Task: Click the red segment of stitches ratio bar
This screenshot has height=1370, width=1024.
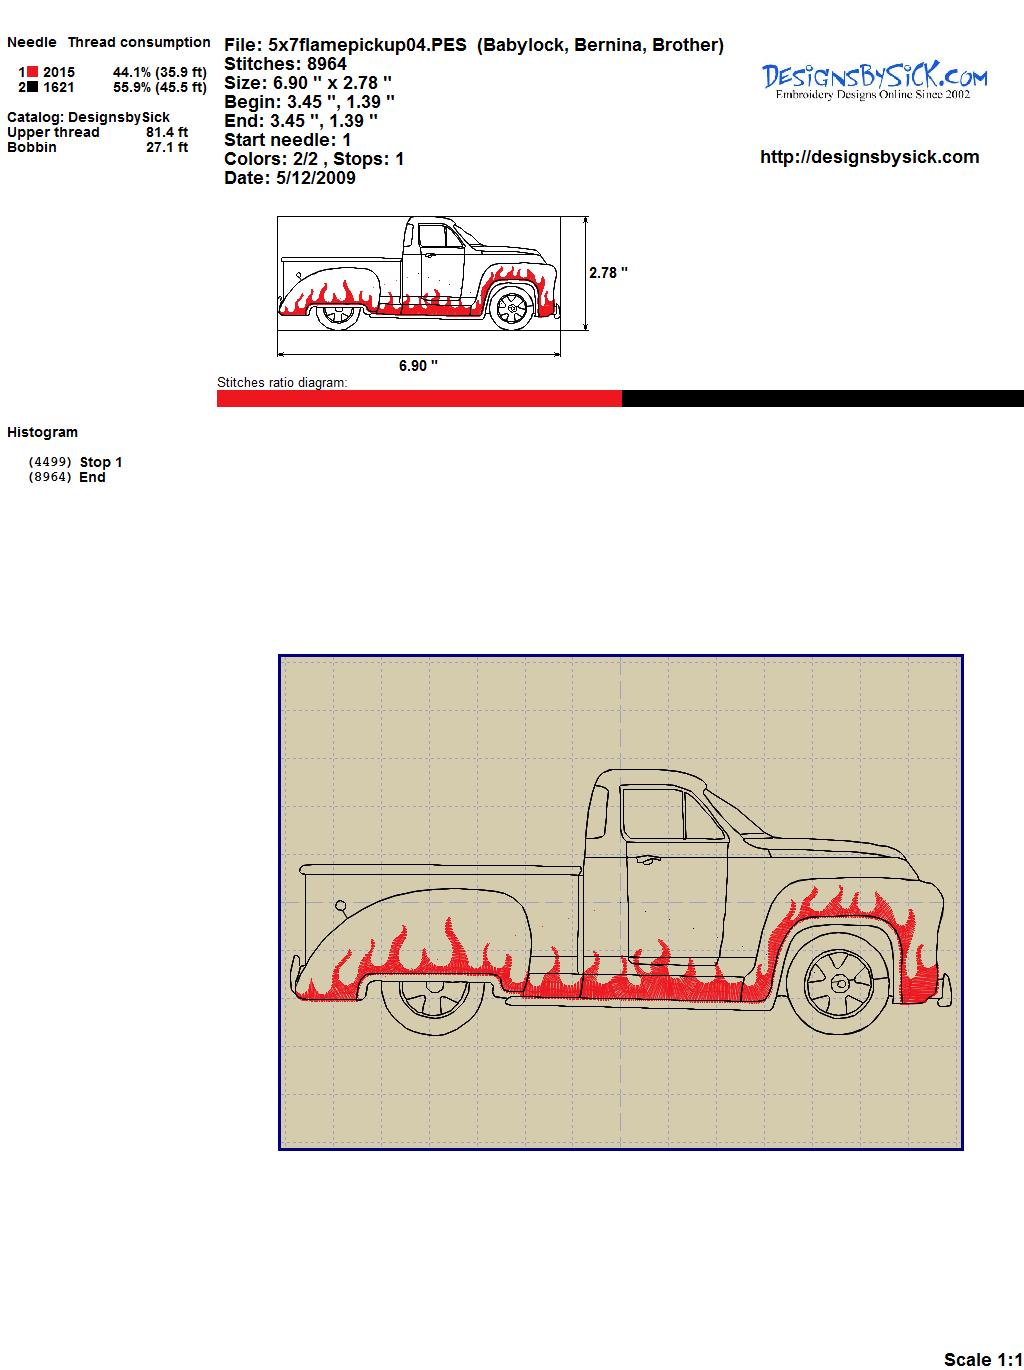Action: coord(419,399)
